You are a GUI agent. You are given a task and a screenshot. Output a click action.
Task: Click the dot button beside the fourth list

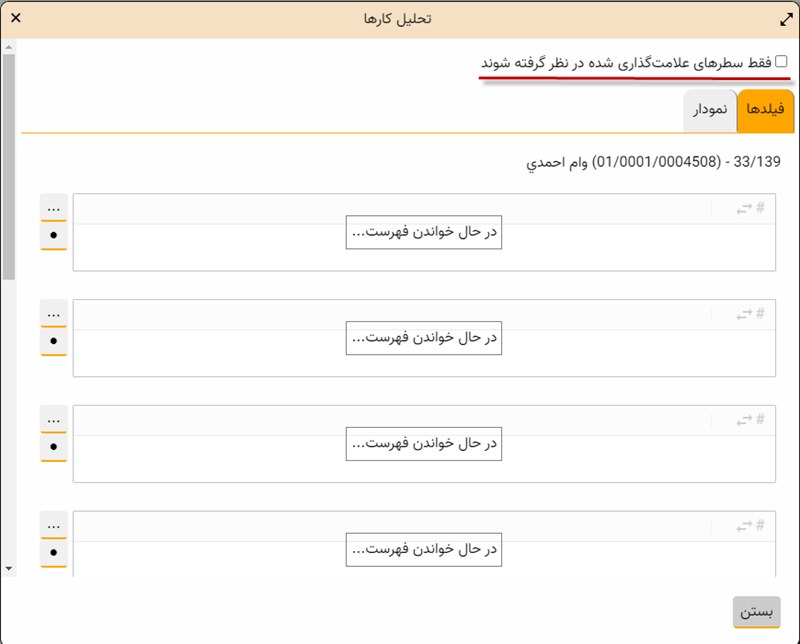click(54, 553)
